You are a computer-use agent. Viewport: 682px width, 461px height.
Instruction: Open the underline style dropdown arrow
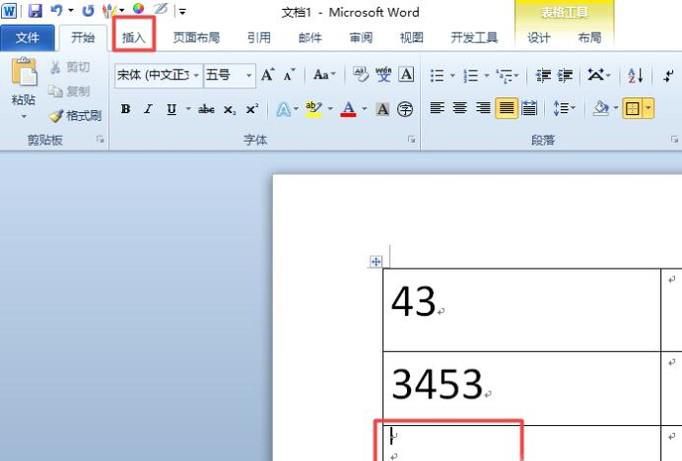coord(188,109)
